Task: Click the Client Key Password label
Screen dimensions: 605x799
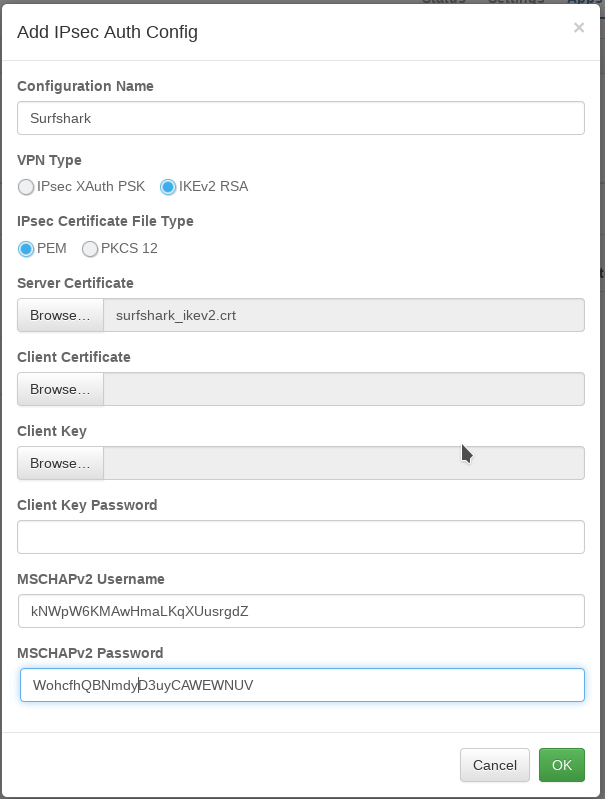Action: pyautogui.click(x=87, y=505)
